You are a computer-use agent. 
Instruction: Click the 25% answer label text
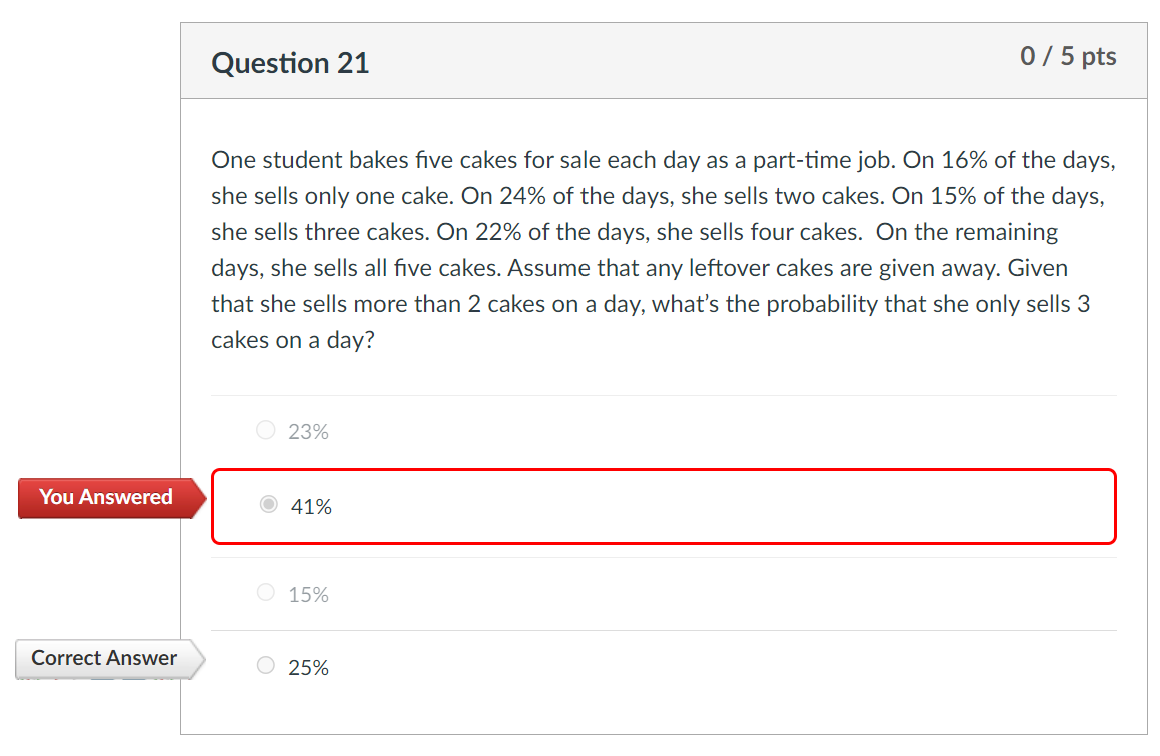[x=310, y=666]
